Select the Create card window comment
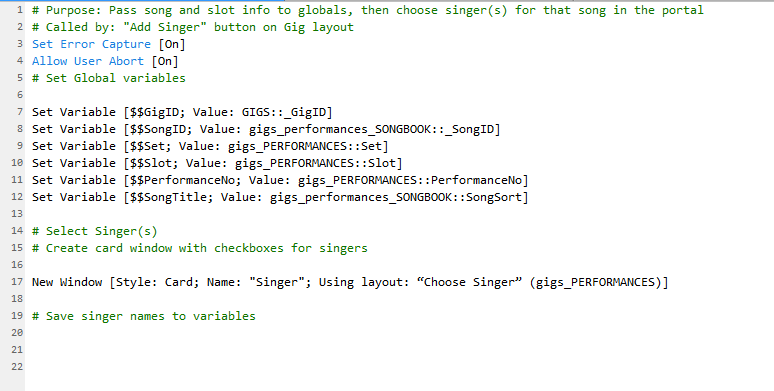The width and height of the screenshot is (774, 391). [200, 248]
